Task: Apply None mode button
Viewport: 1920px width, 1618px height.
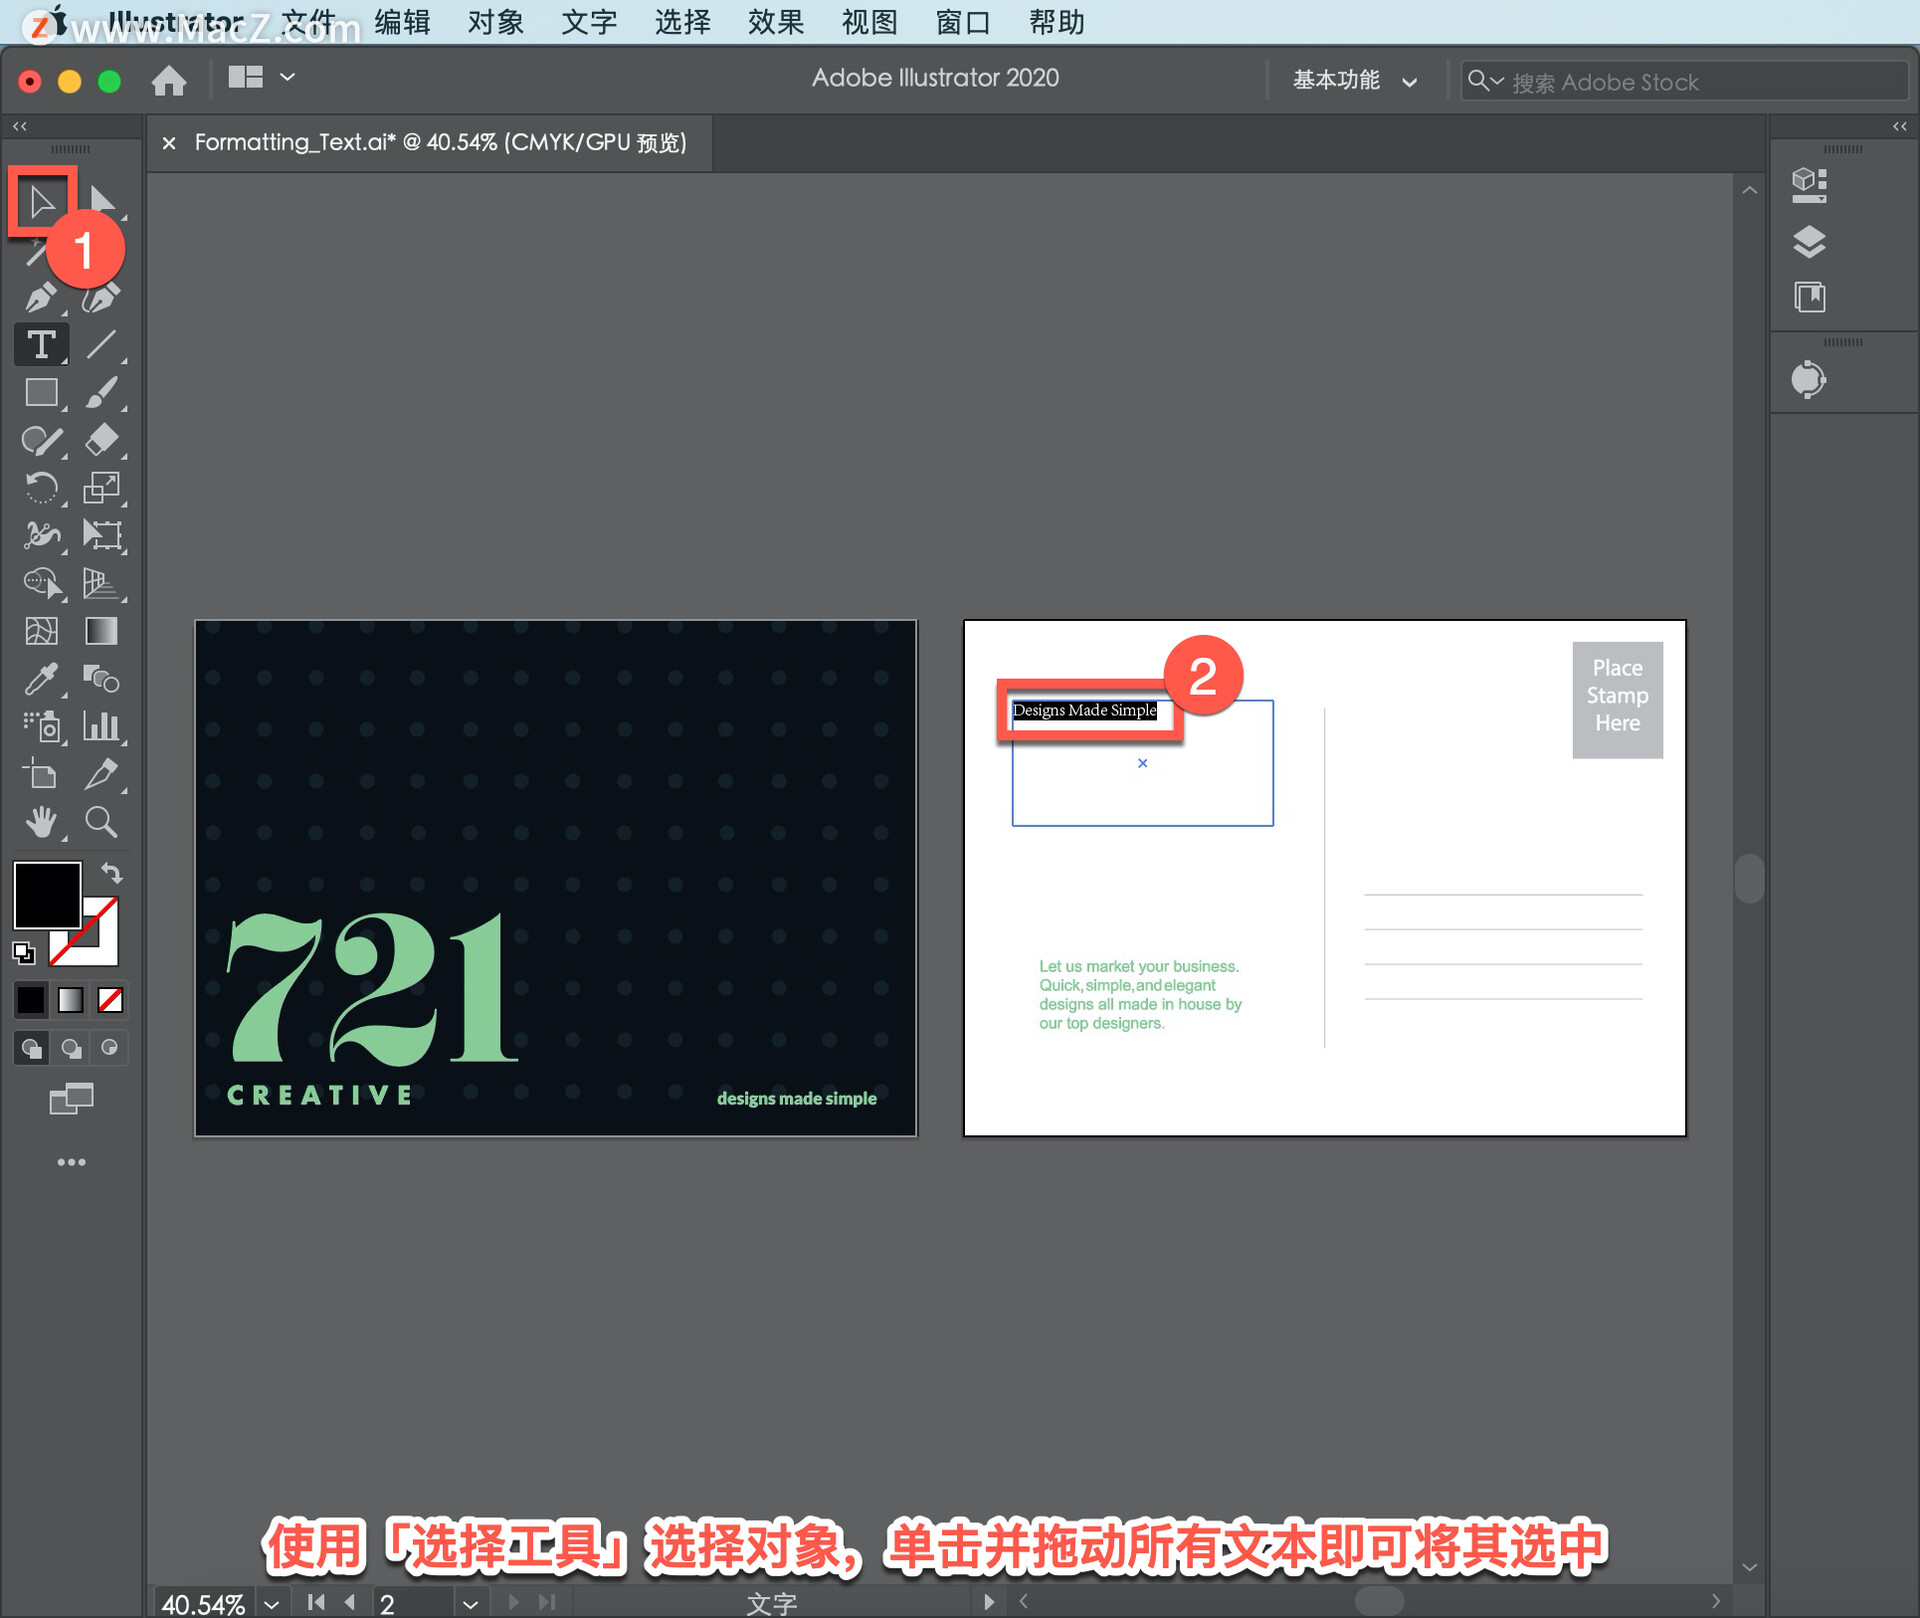Action: click(x=110, y=999)
